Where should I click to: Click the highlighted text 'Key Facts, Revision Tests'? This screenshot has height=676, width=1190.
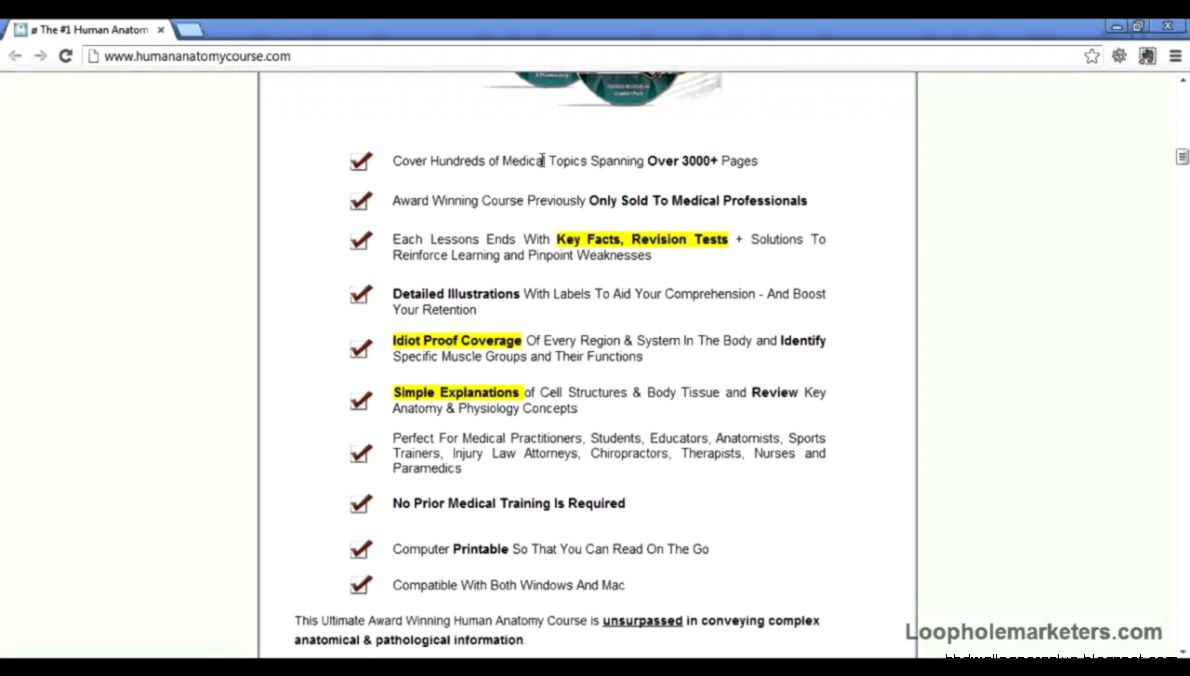tap(642, 239)
